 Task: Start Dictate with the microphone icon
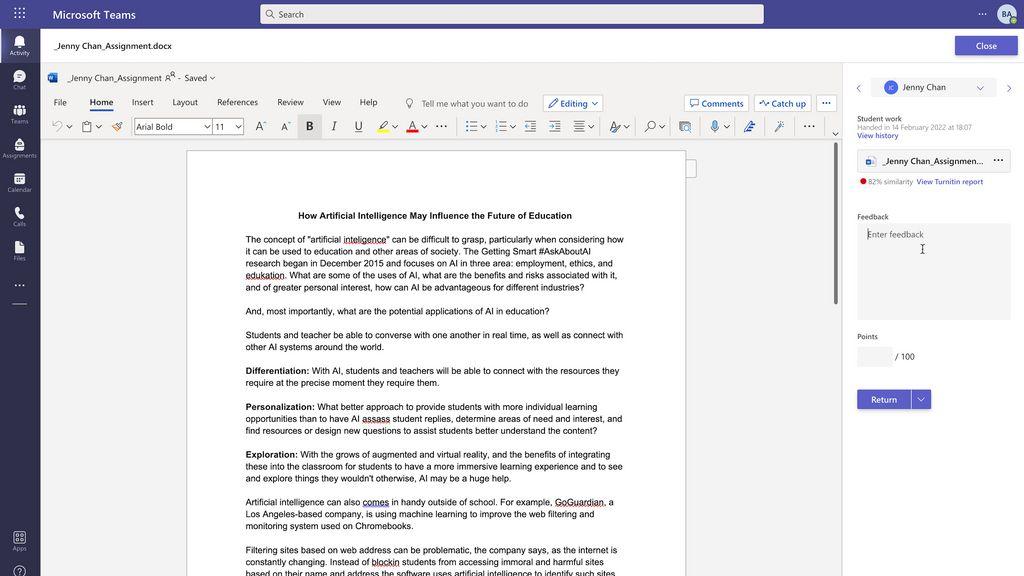click(x=714, y=127)
